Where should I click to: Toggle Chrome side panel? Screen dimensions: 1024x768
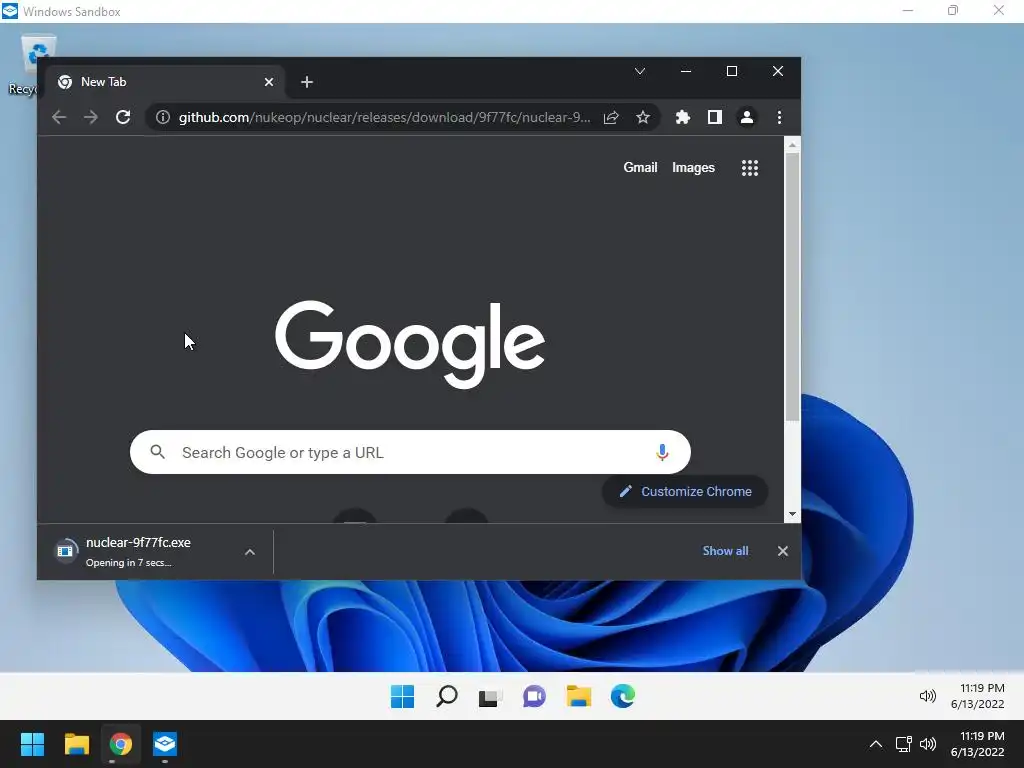tap(714, 118)
